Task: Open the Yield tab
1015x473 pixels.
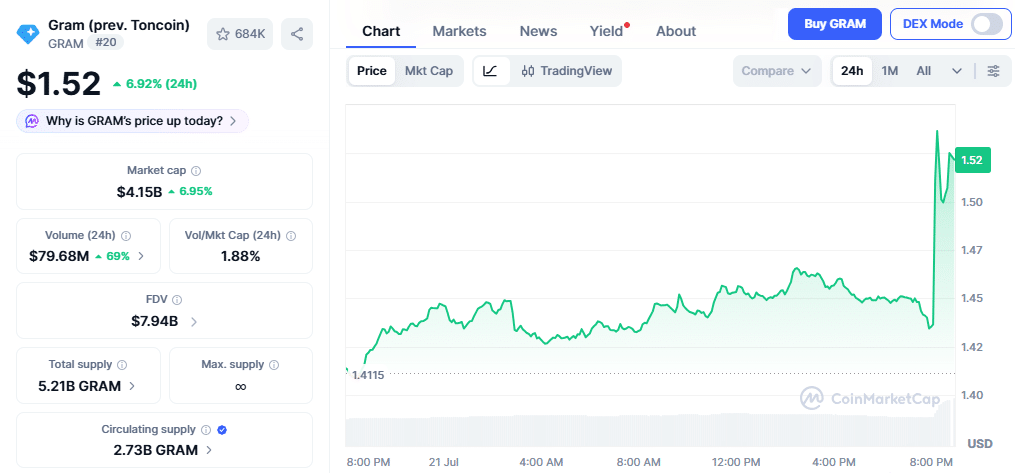Action: coord(607,31)
